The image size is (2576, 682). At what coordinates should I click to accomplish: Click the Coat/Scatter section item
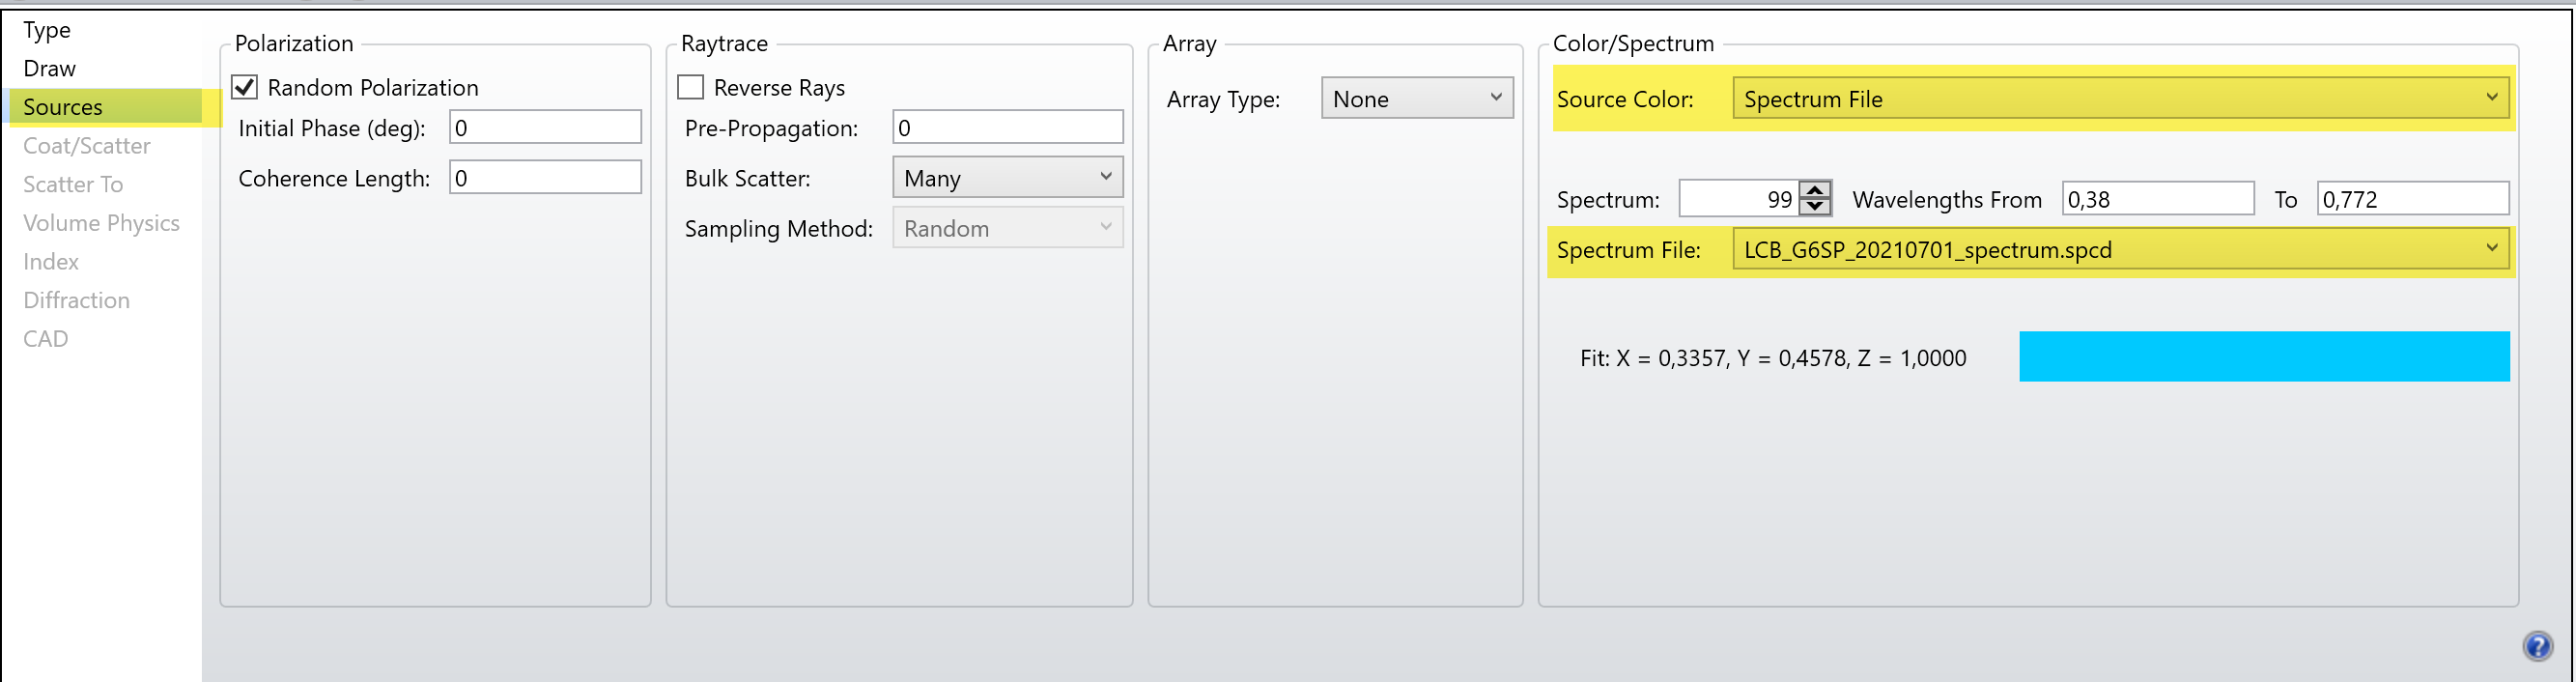pos(87,146)
